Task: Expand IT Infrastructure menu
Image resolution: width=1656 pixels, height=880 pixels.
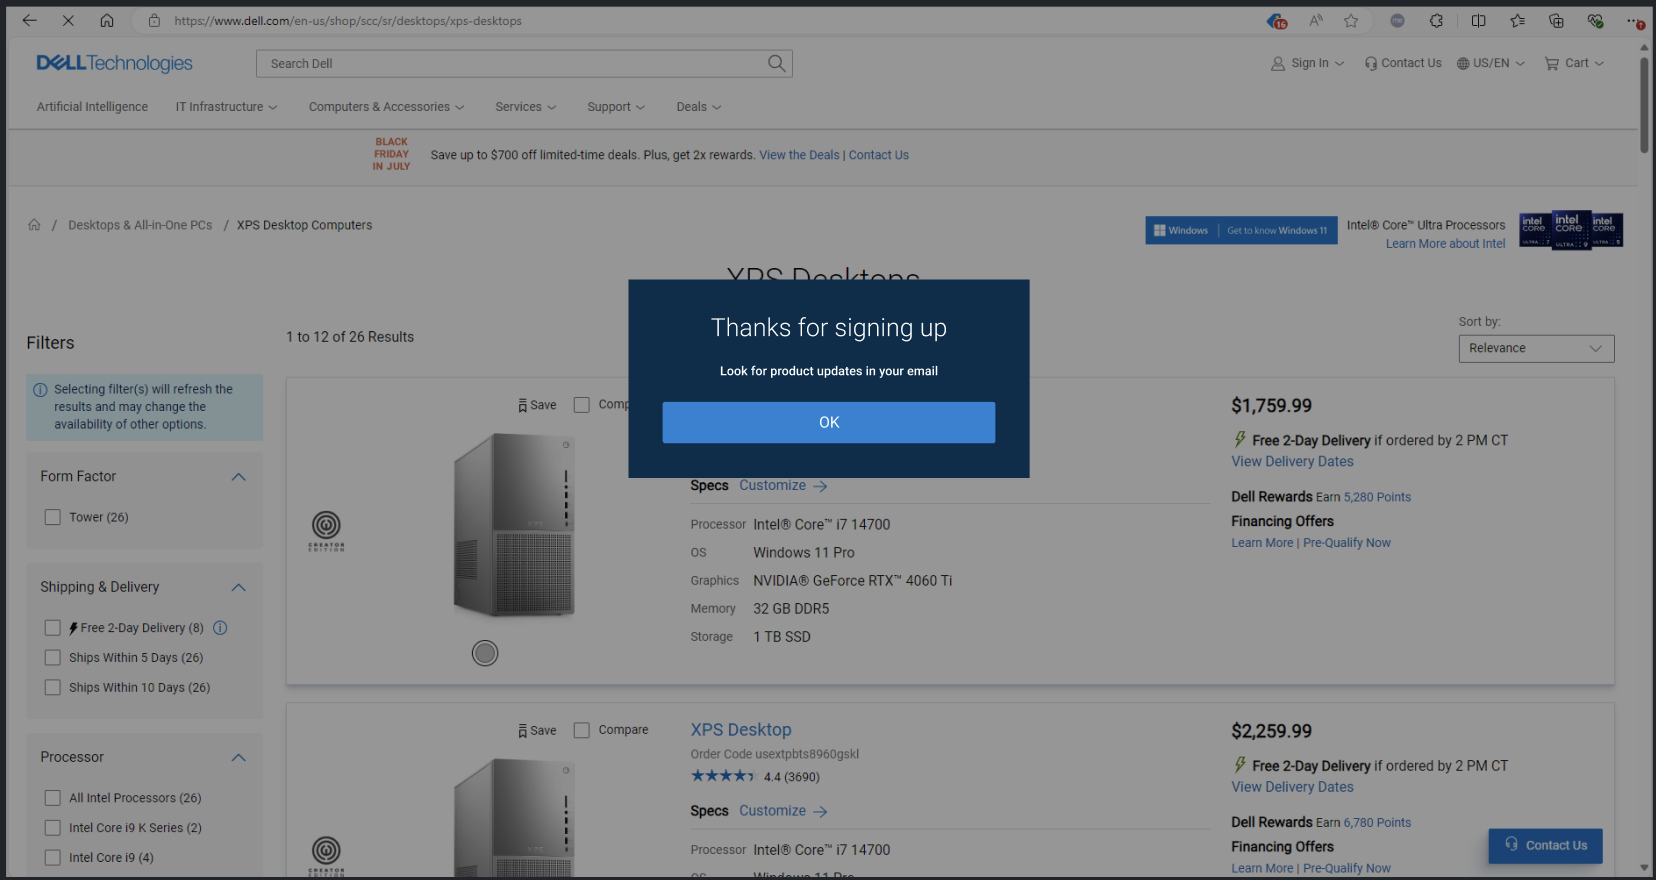Action: coord(226,107)
